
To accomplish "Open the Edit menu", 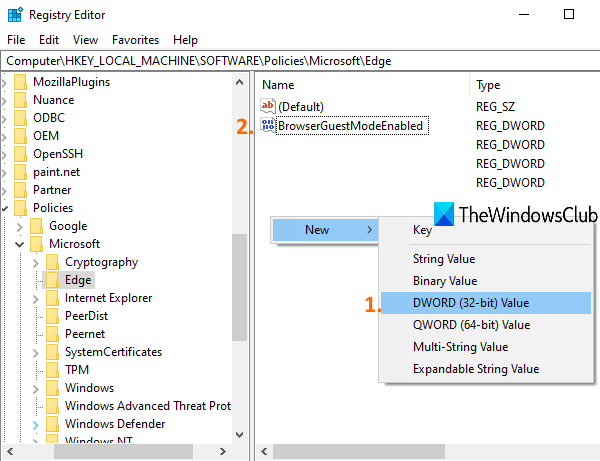I will tap(49, 40).
